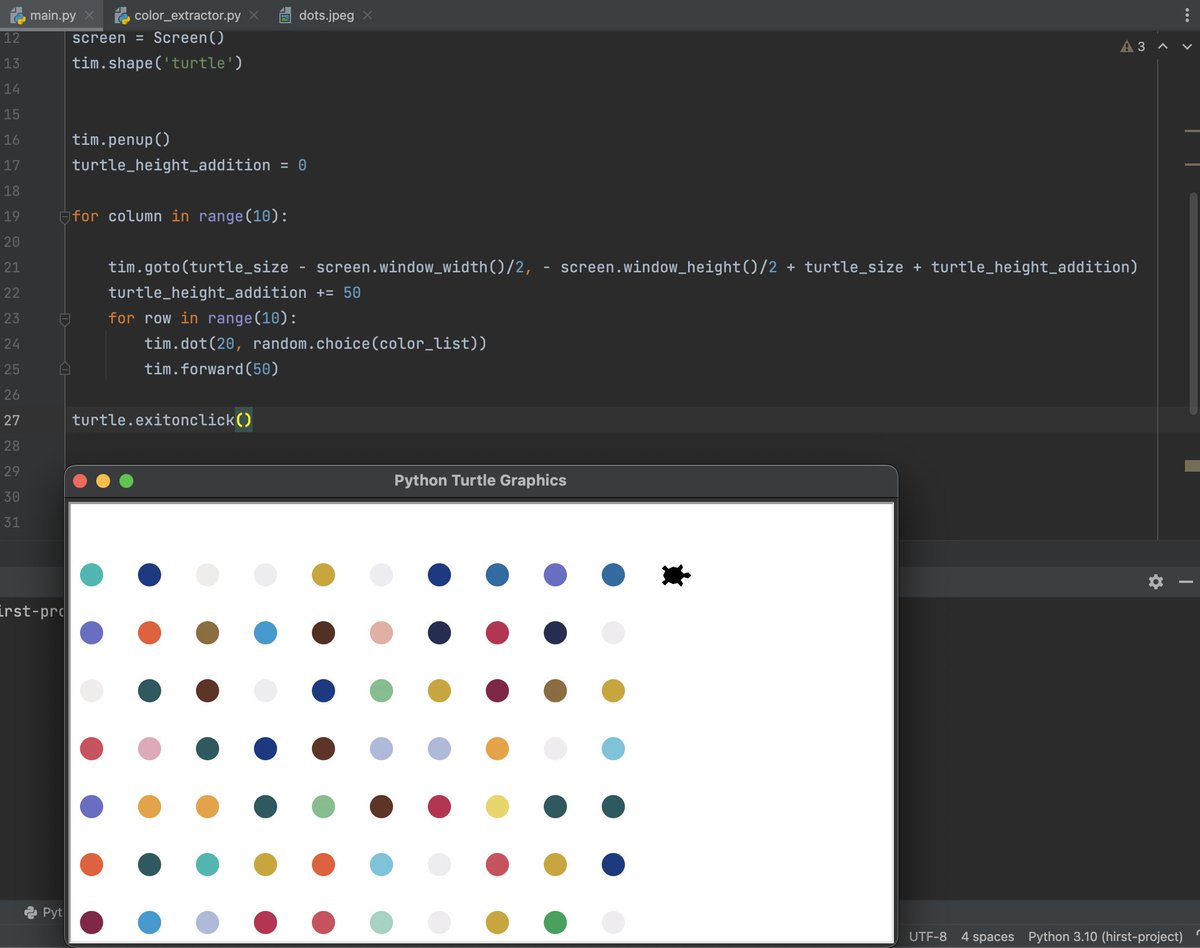
Task: Click the color_extractor.py Python file icon
Action: click(x=122, y=15)
